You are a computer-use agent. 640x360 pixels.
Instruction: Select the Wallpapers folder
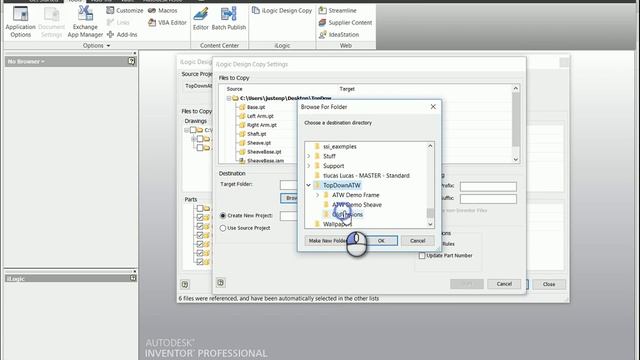point(337,224)
